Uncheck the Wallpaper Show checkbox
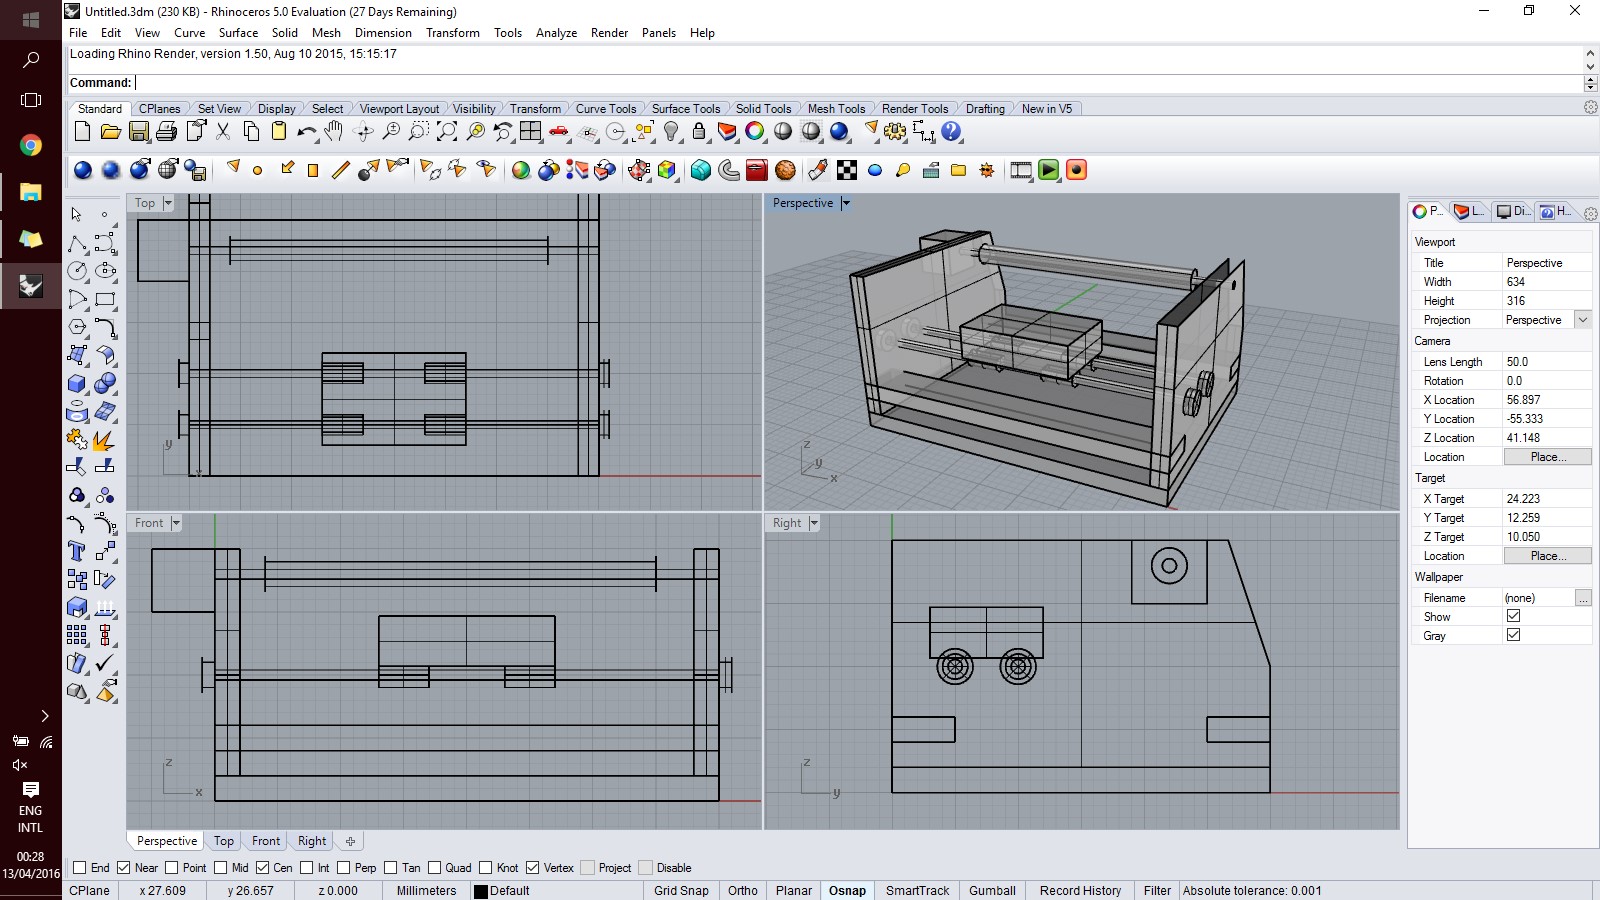 click(1513, 616)
